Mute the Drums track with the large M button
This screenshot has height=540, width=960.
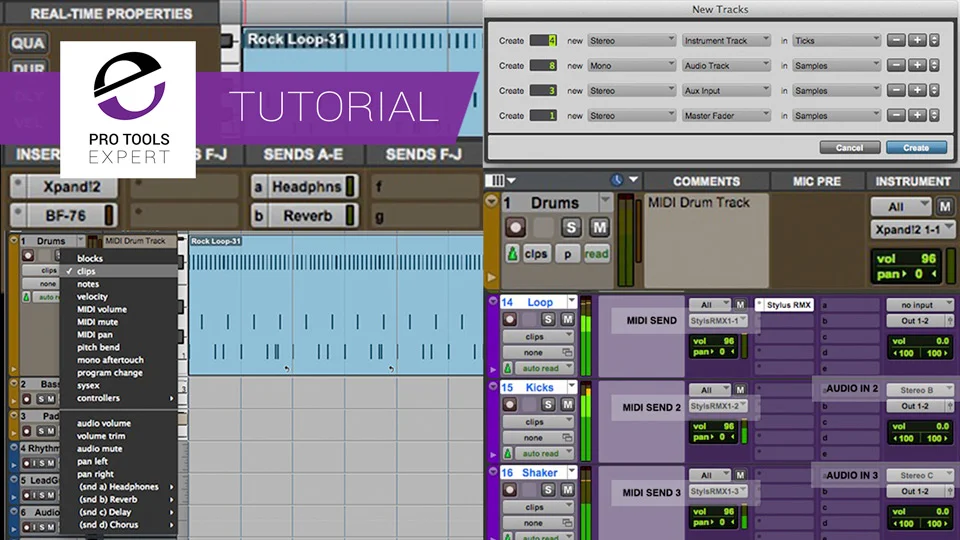click(x=599, y=228)
